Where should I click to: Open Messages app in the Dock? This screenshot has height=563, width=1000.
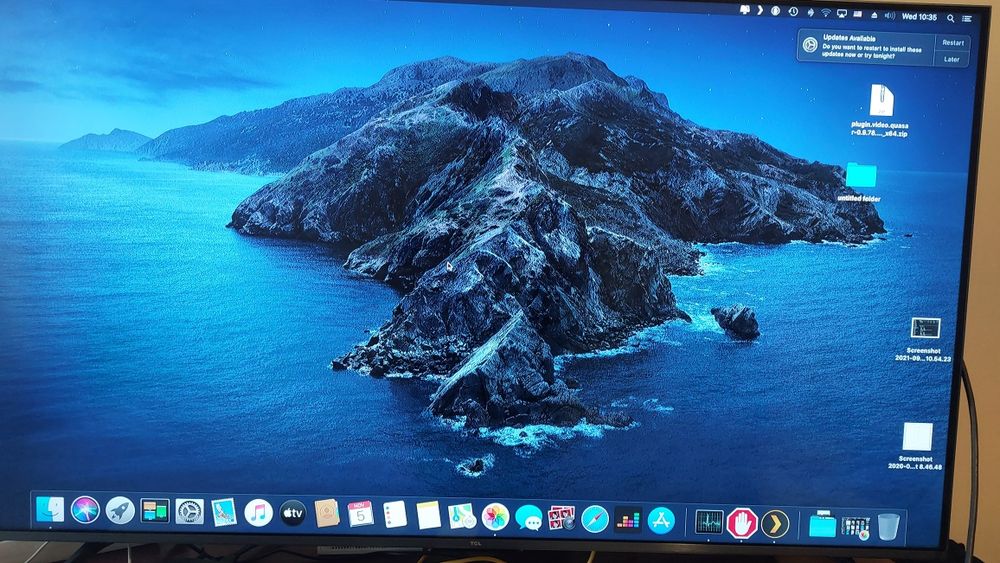(529, 518)
